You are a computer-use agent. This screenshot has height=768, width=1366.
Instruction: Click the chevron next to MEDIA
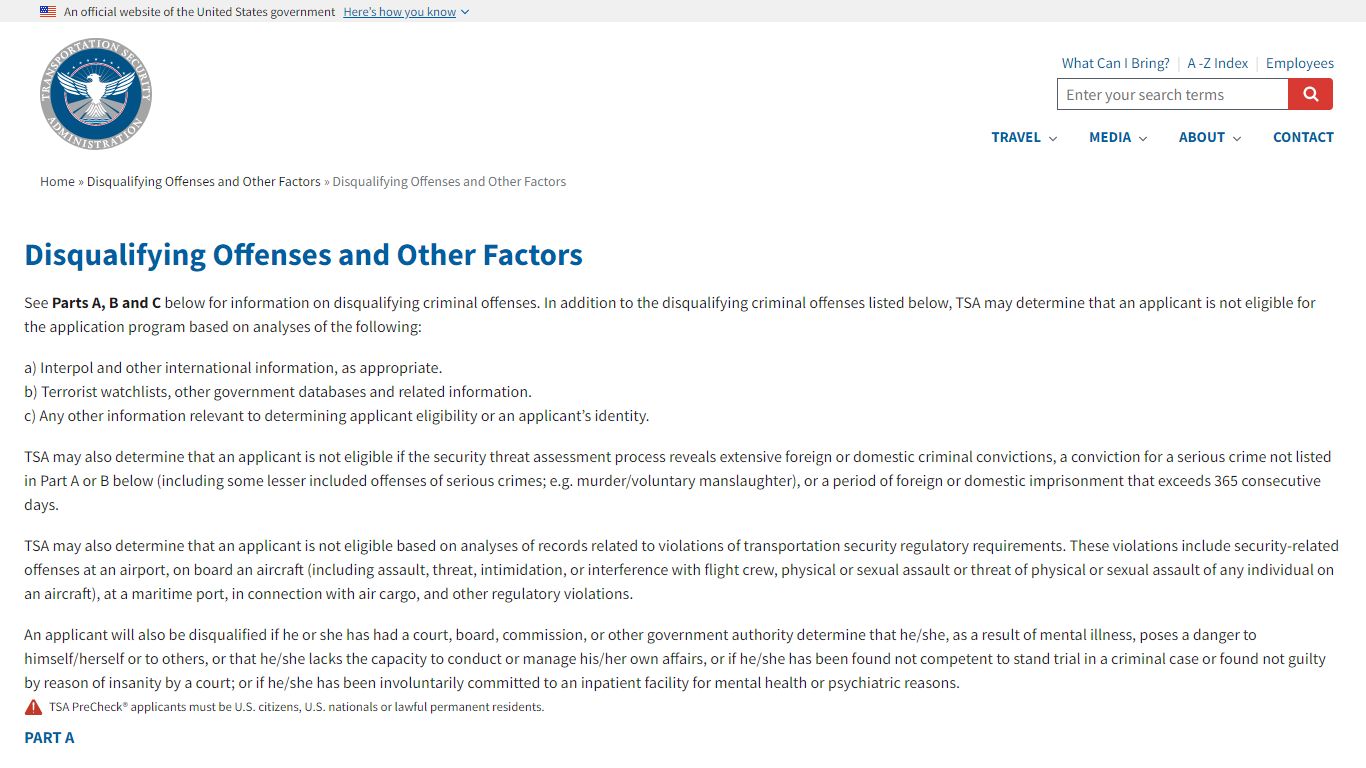pyautogui.click(x=1143, y=138)
